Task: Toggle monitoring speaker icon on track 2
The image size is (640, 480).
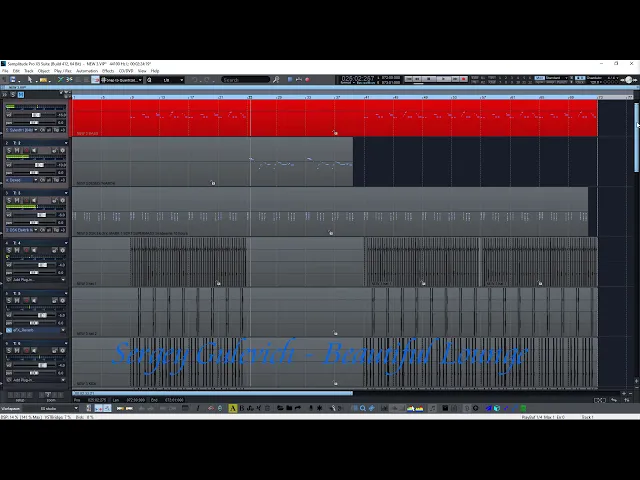Action: tap(34, 151)
